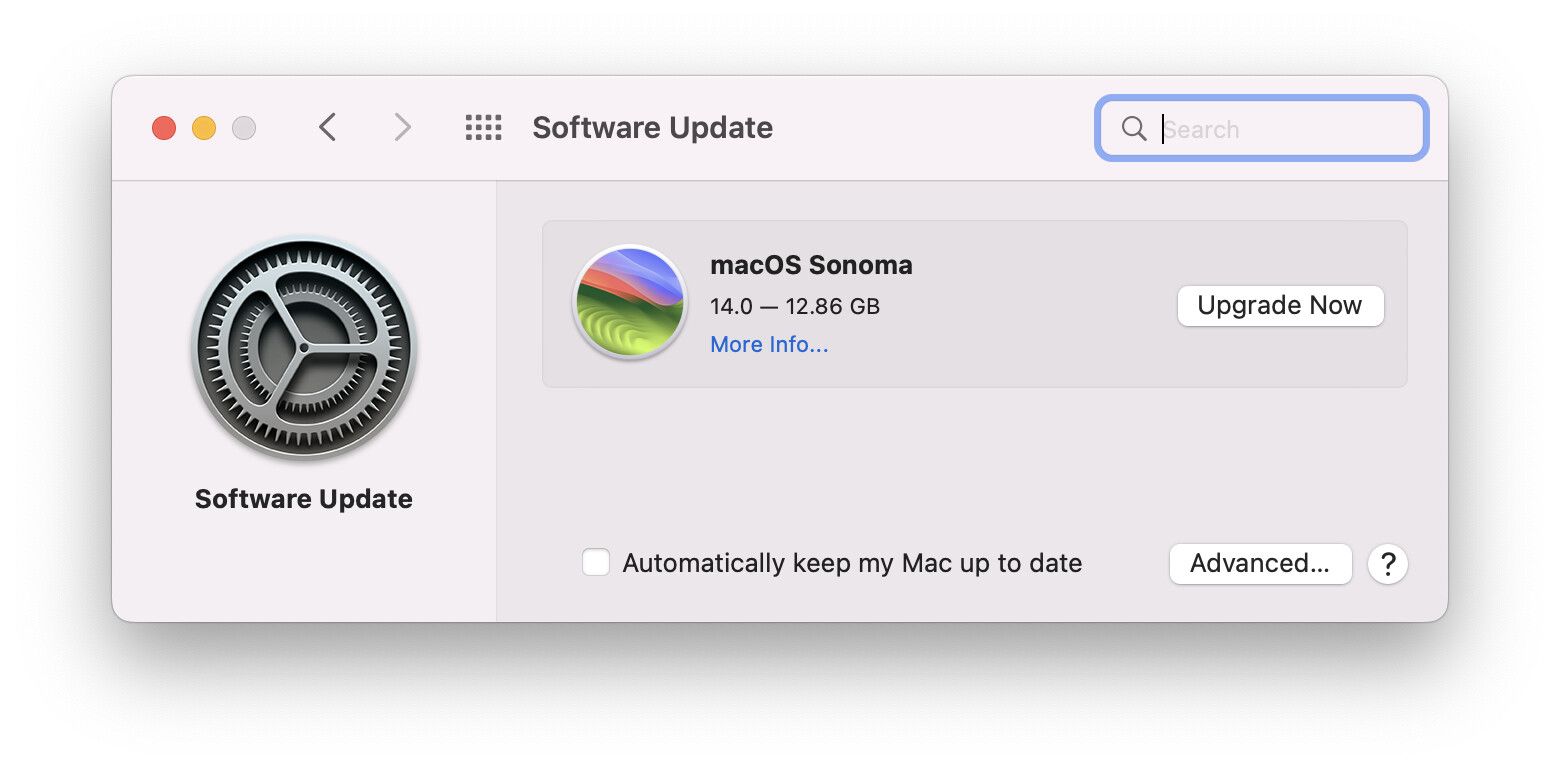
Task: Go forward using the right chevron
Action: point(402,128)
